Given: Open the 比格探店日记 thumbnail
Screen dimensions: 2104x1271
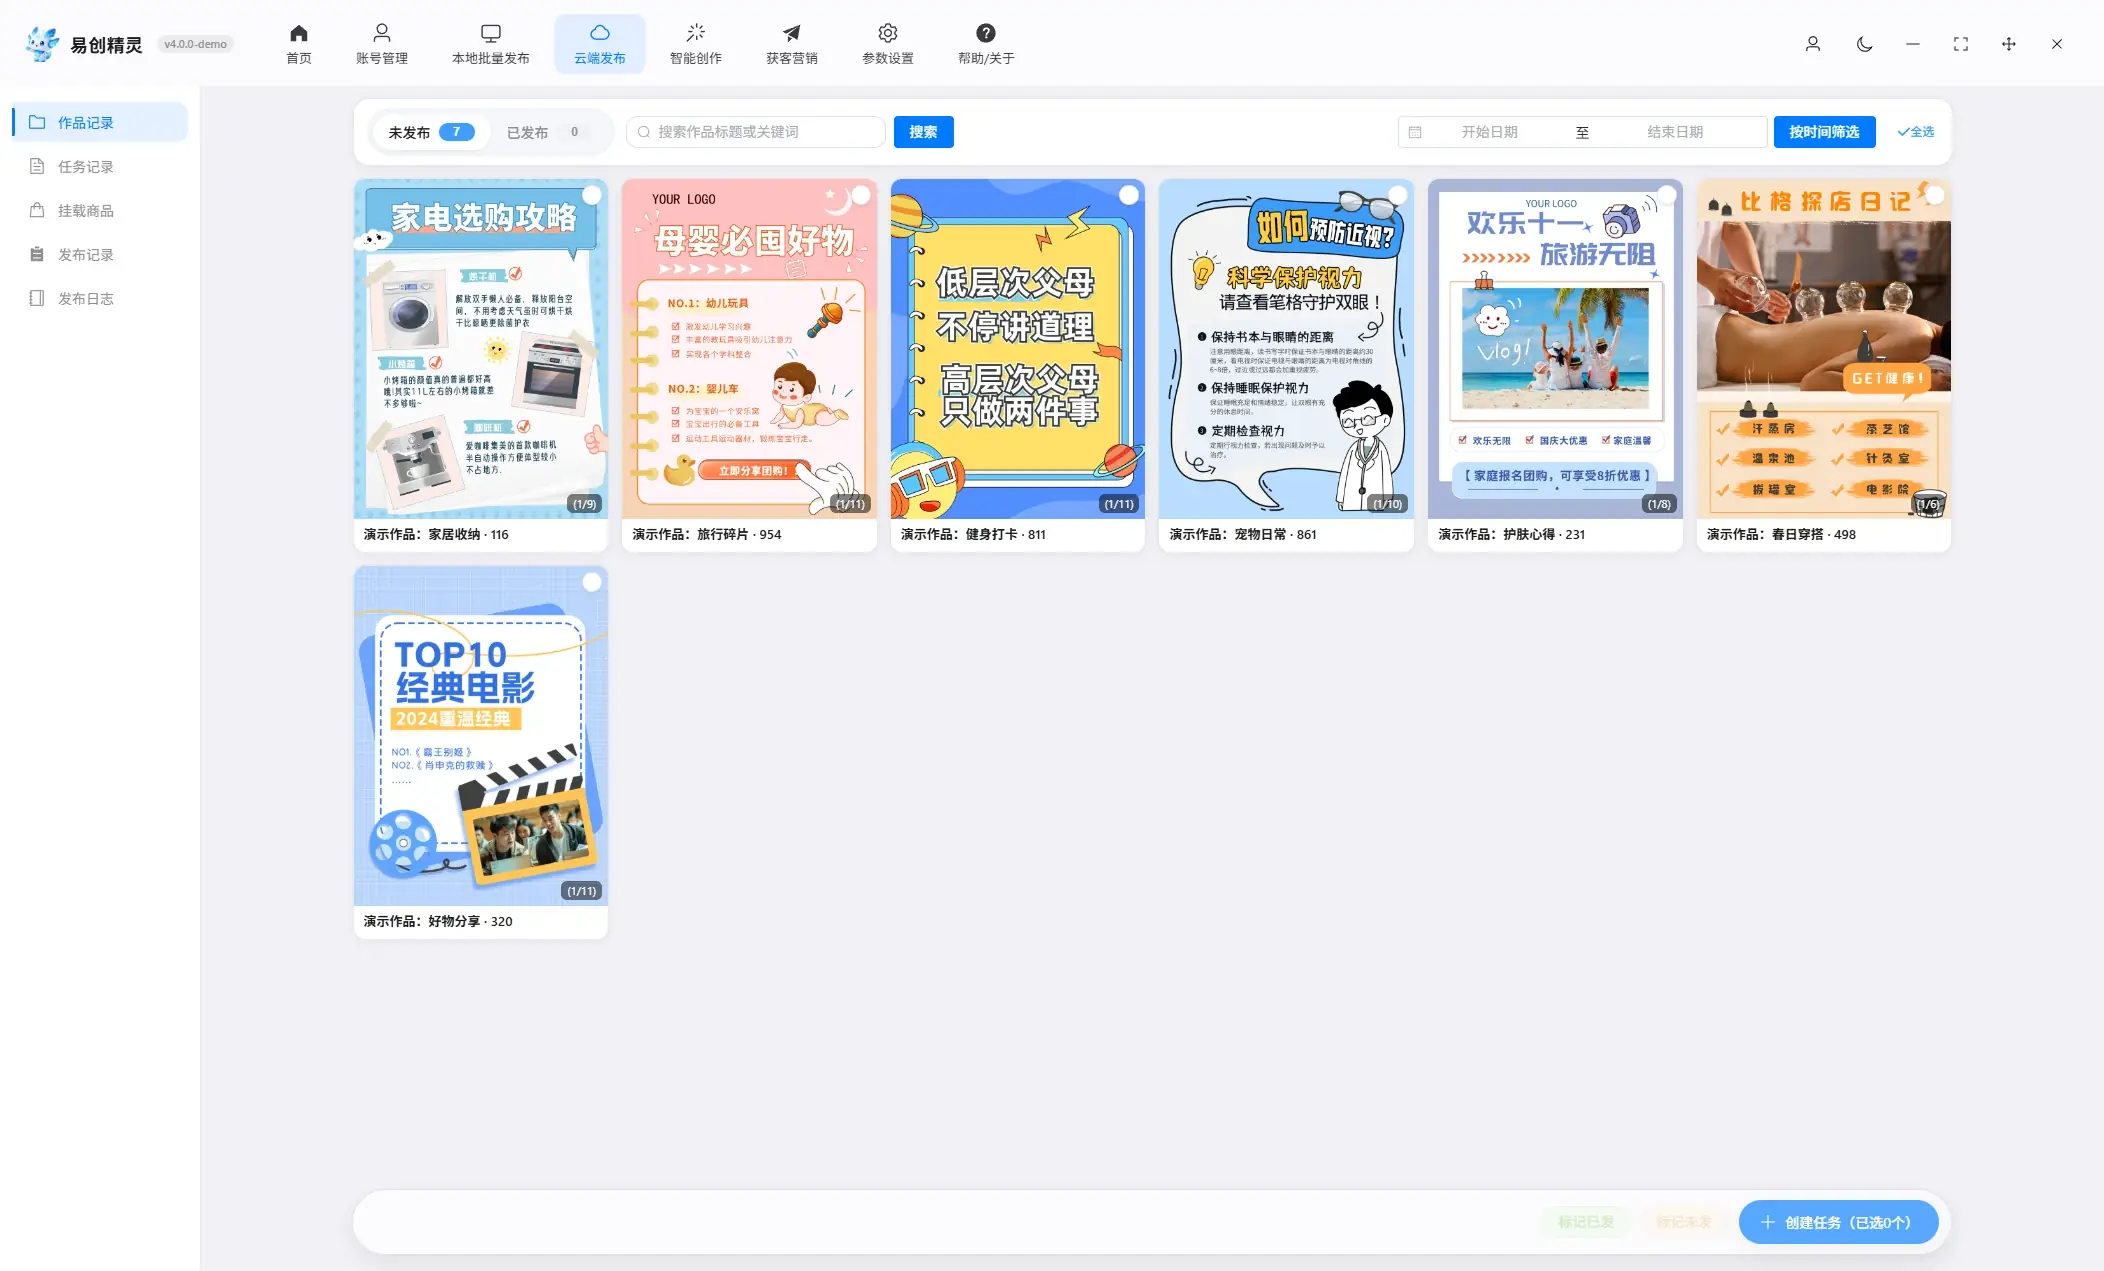Looking at the screenshot, I should (x=1823, y=349).
